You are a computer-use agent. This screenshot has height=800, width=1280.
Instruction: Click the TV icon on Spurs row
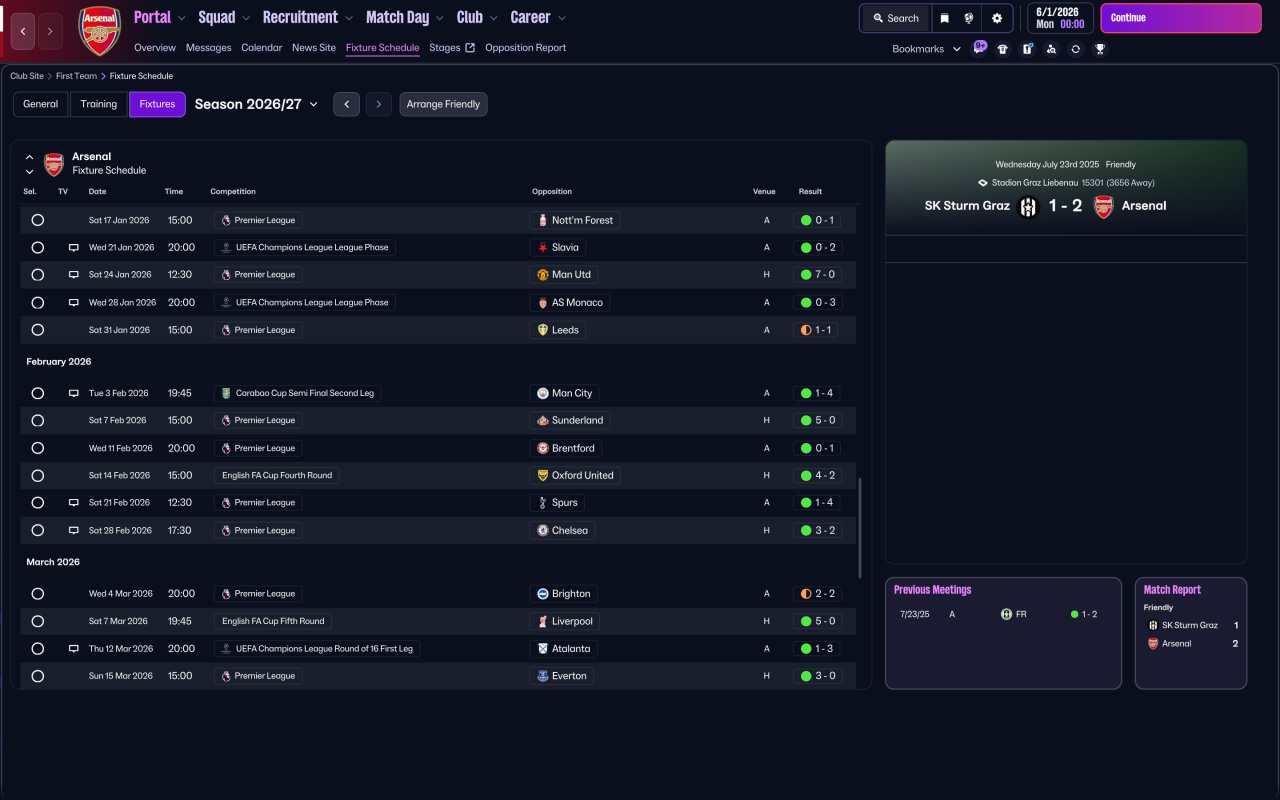tap(73, 503)
